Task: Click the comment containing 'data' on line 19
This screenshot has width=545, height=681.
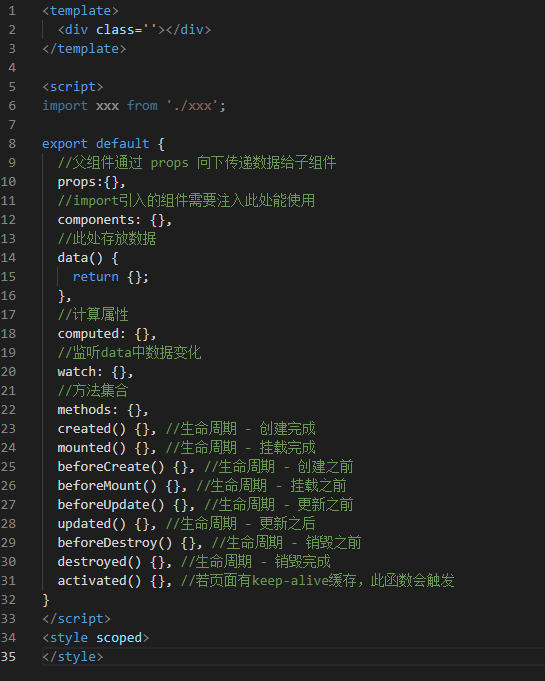Action: (129, 353)
